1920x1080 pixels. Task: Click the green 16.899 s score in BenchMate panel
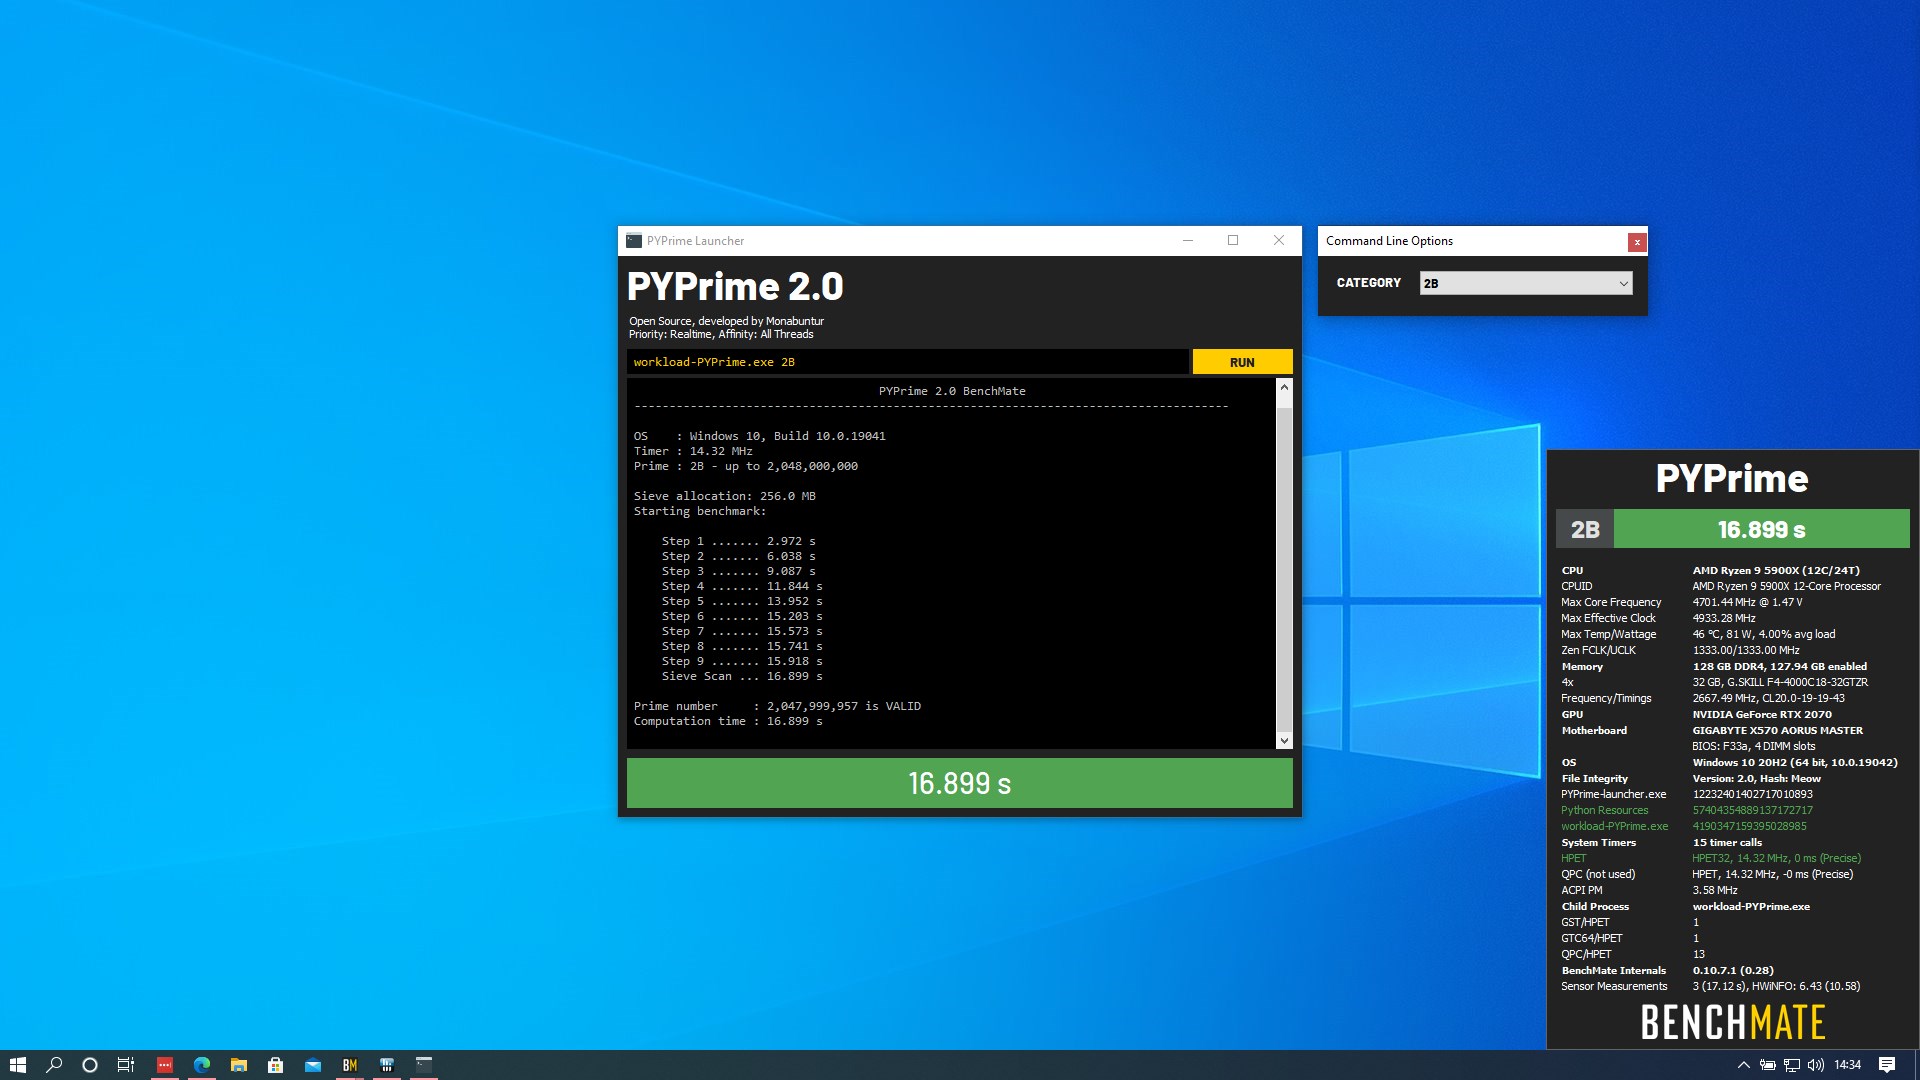[1762, 529]
